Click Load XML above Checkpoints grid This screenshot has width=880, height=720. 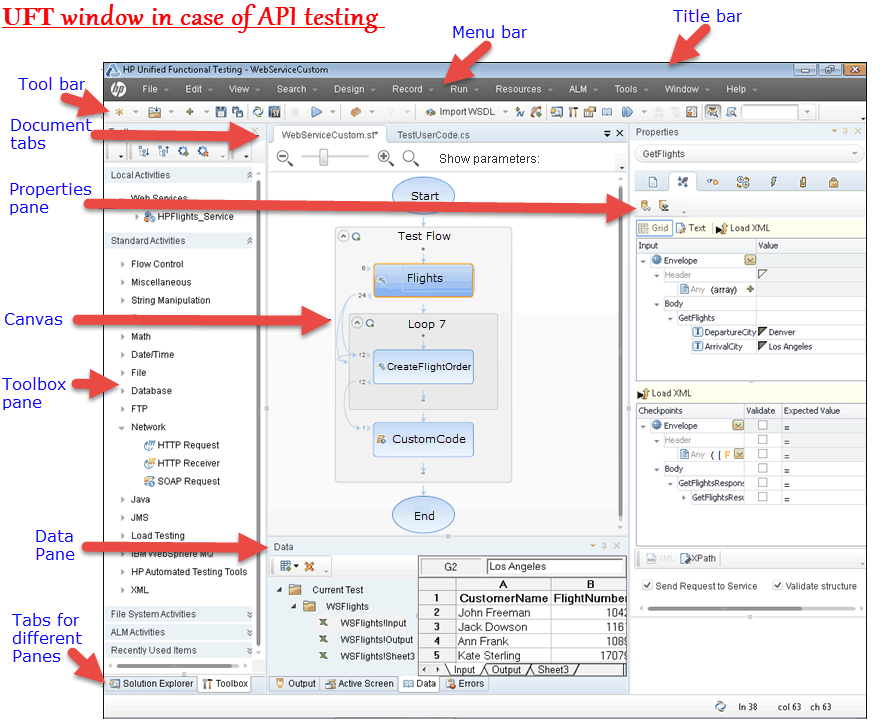tap(665, 393)
